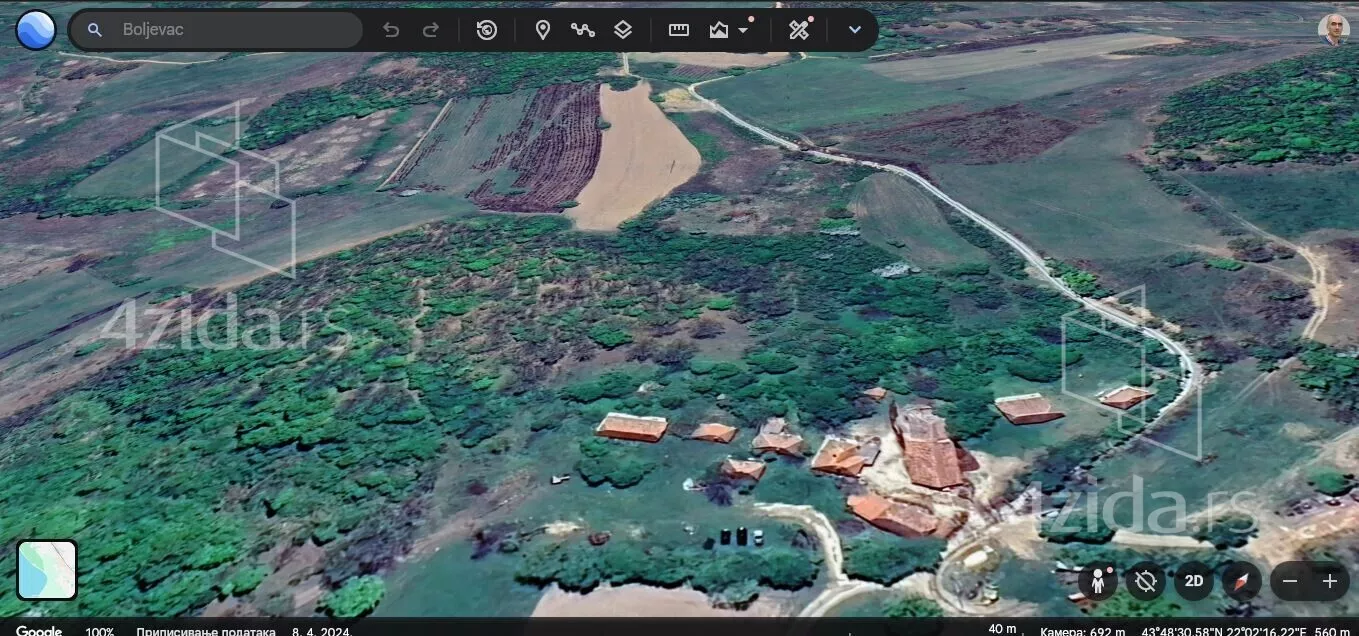Expand the map style dropdown arrow
This screenshot has height=636, width=1359.
[743, 31]
